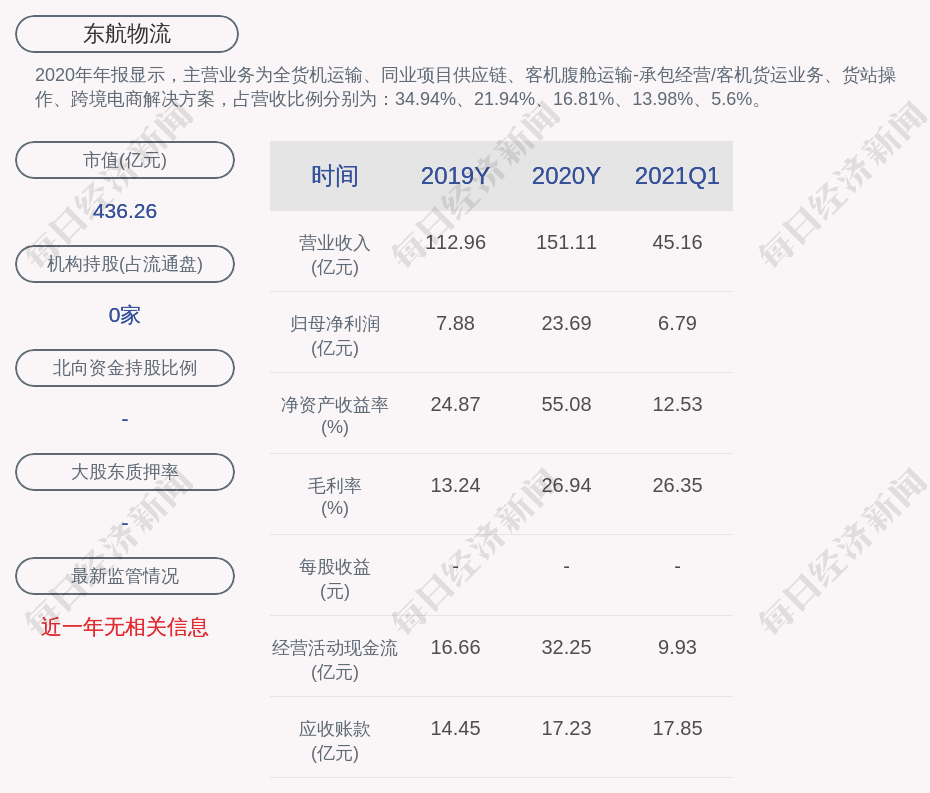Click receivables value 17.23
The image size is (930, 793).
[566, 728]
